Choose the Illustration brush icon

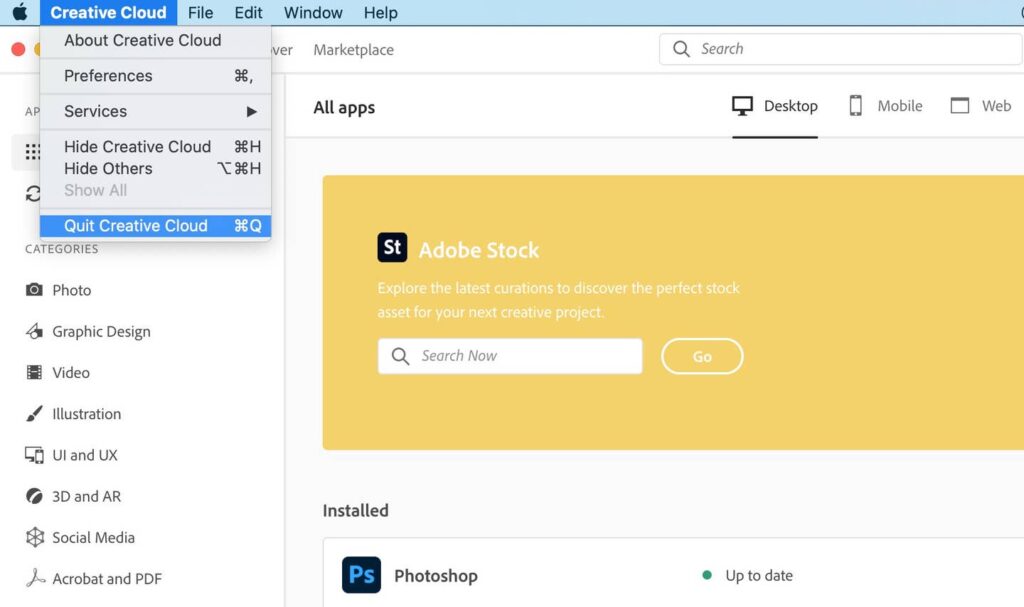click(35, 414)
